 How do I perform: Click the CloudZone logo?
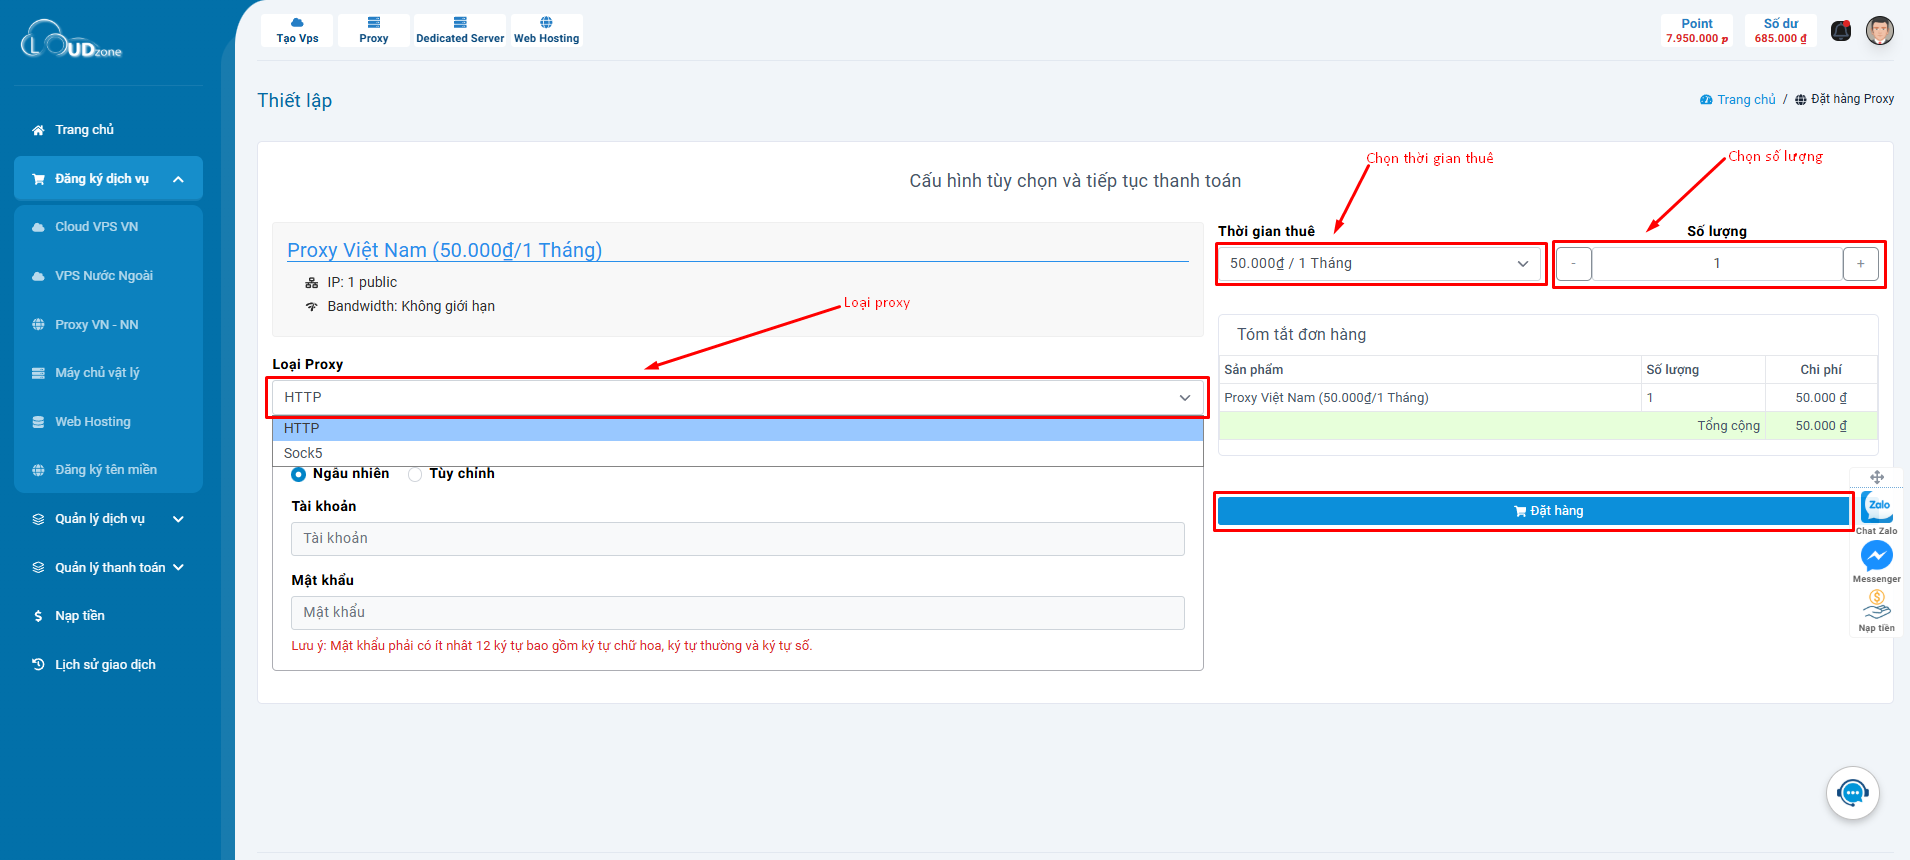72,40
